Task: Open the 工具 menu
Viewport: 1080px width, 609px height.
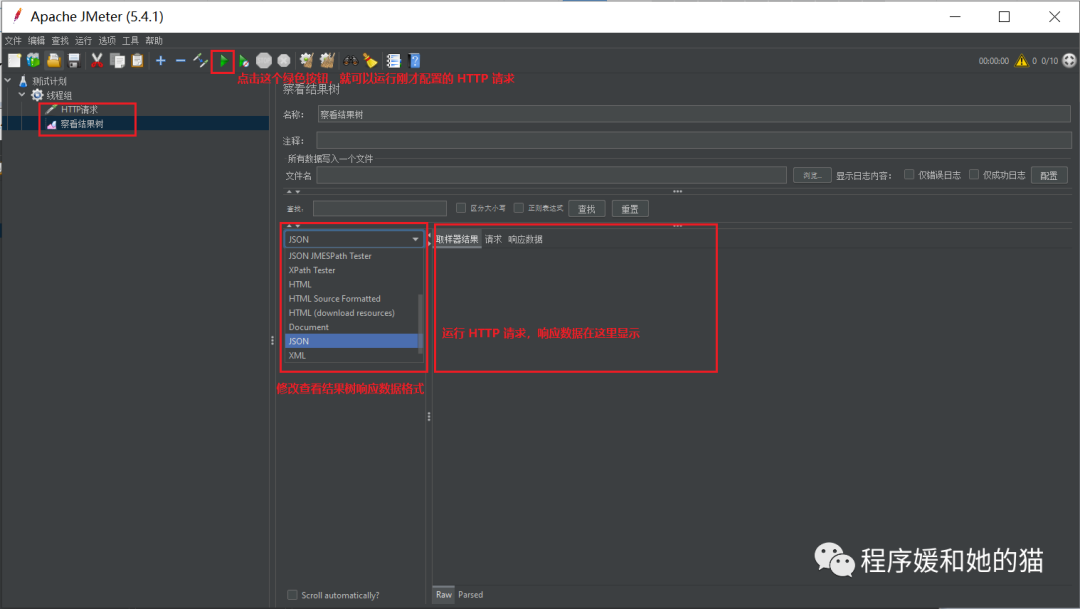Action: [130, 41]
